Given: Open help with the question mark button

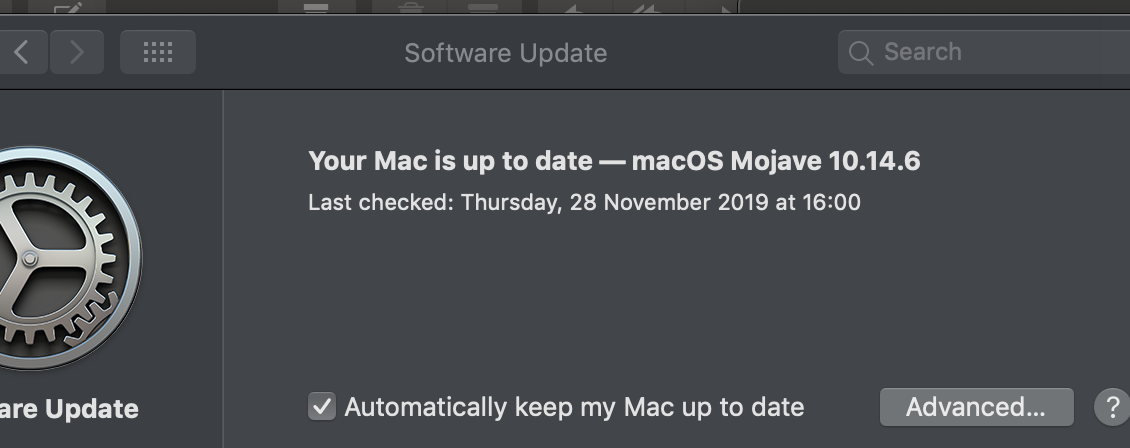Looking at the screenshot, I should [x=1112, y=407].
